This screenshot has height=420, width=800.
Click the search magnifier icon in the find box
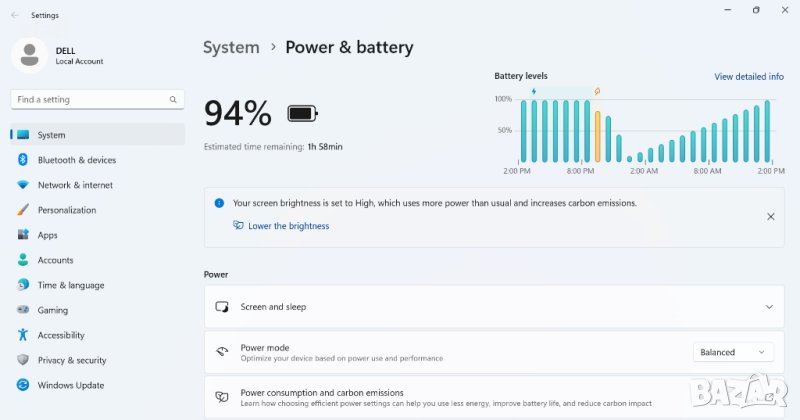point(173,100)
